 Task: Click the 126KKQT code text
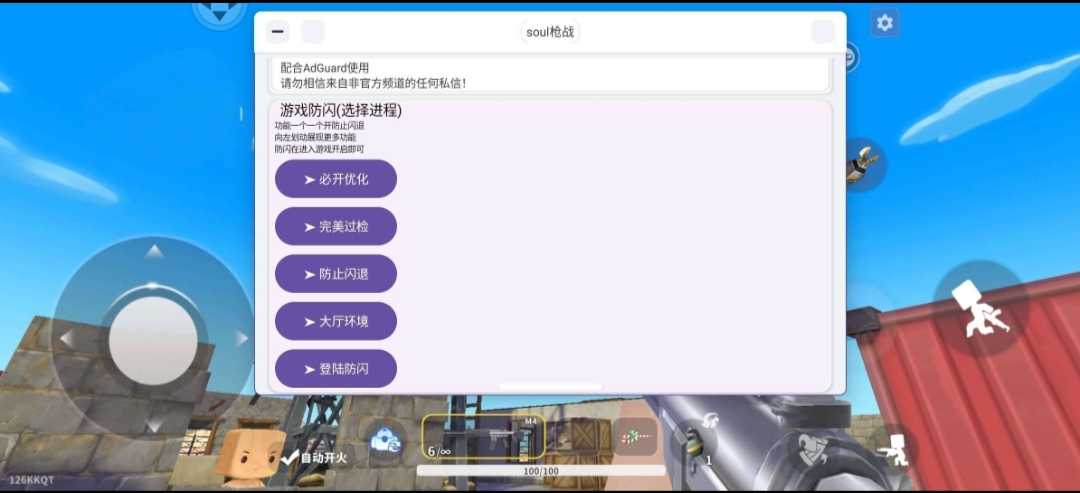point(31,480)
